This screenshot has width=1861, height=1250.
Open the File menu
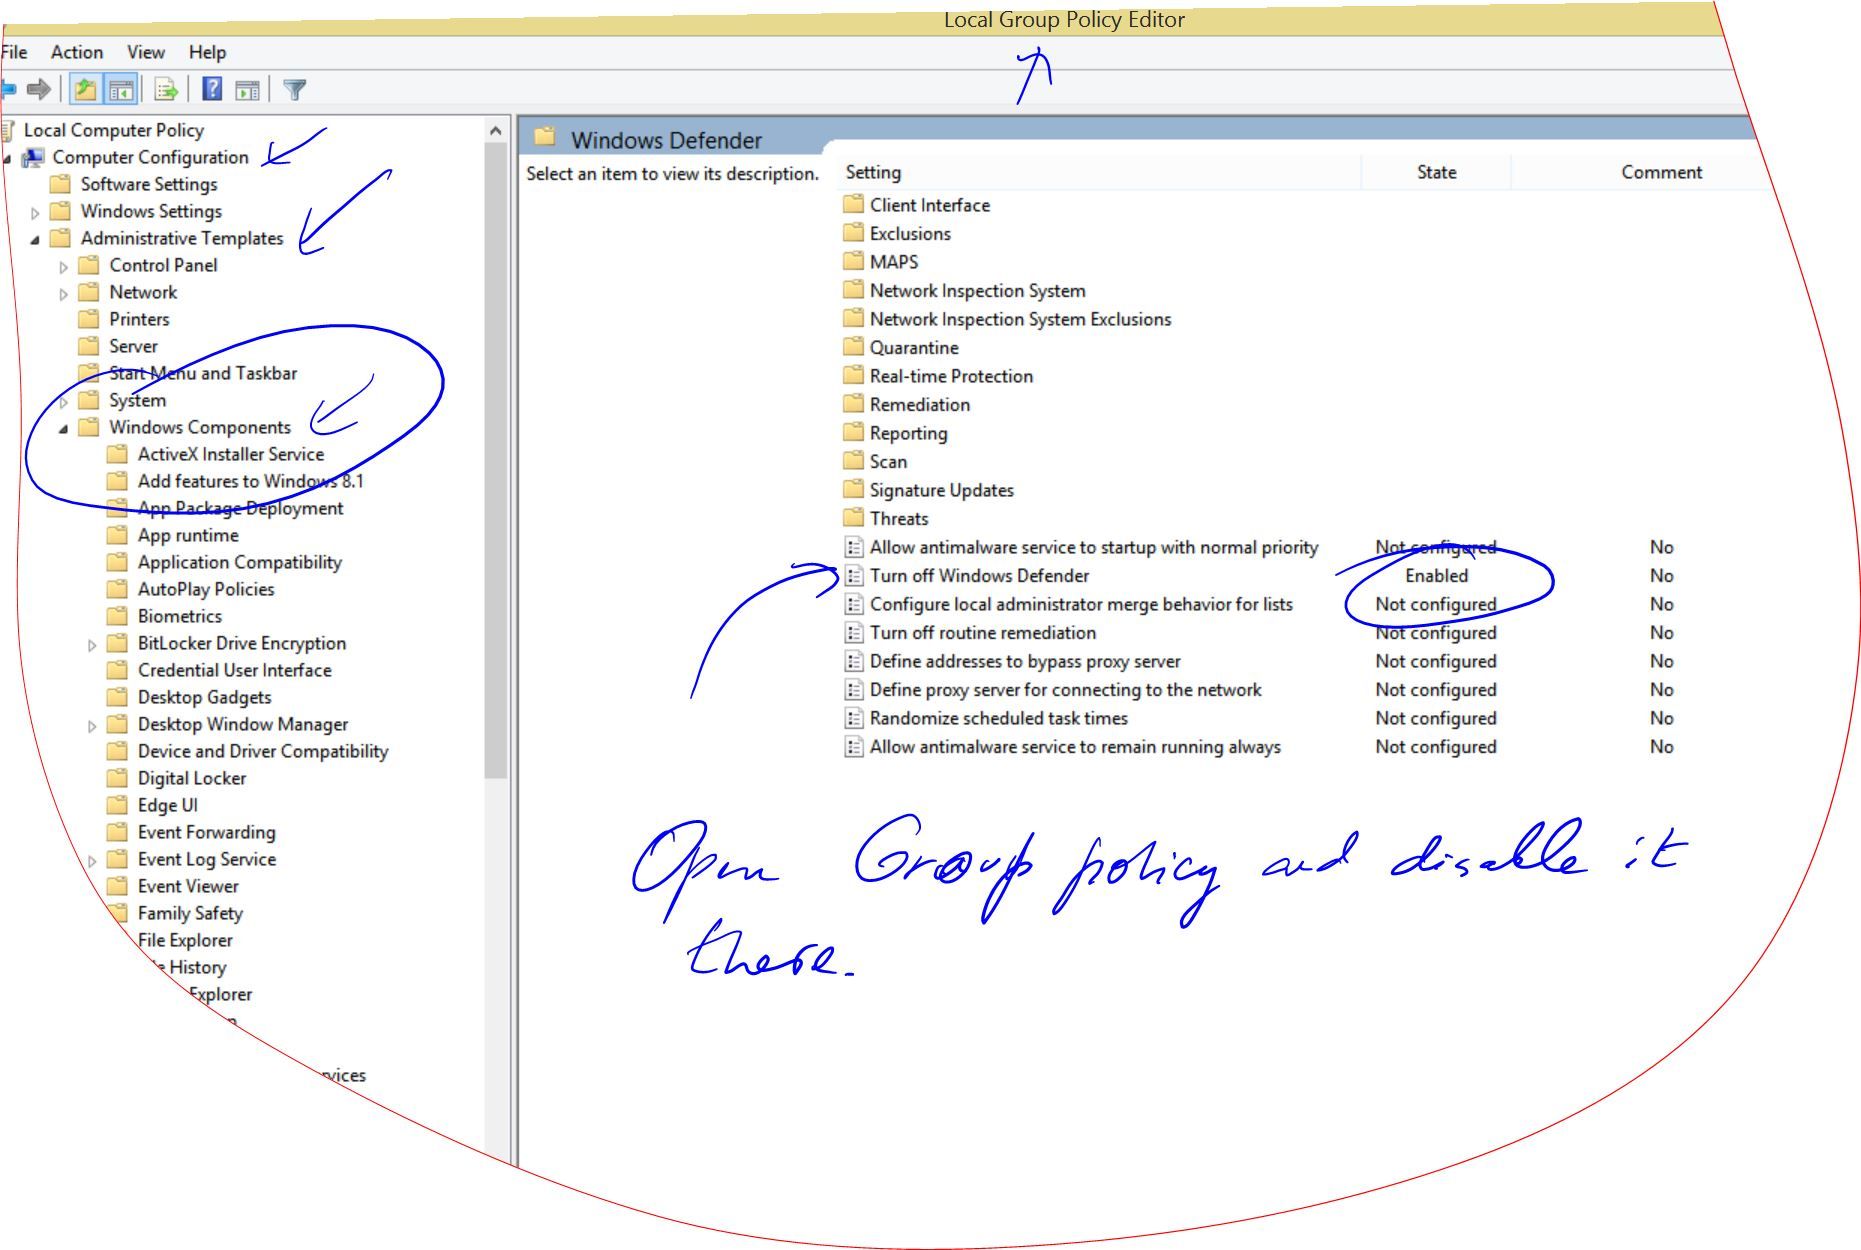[14, 52]
